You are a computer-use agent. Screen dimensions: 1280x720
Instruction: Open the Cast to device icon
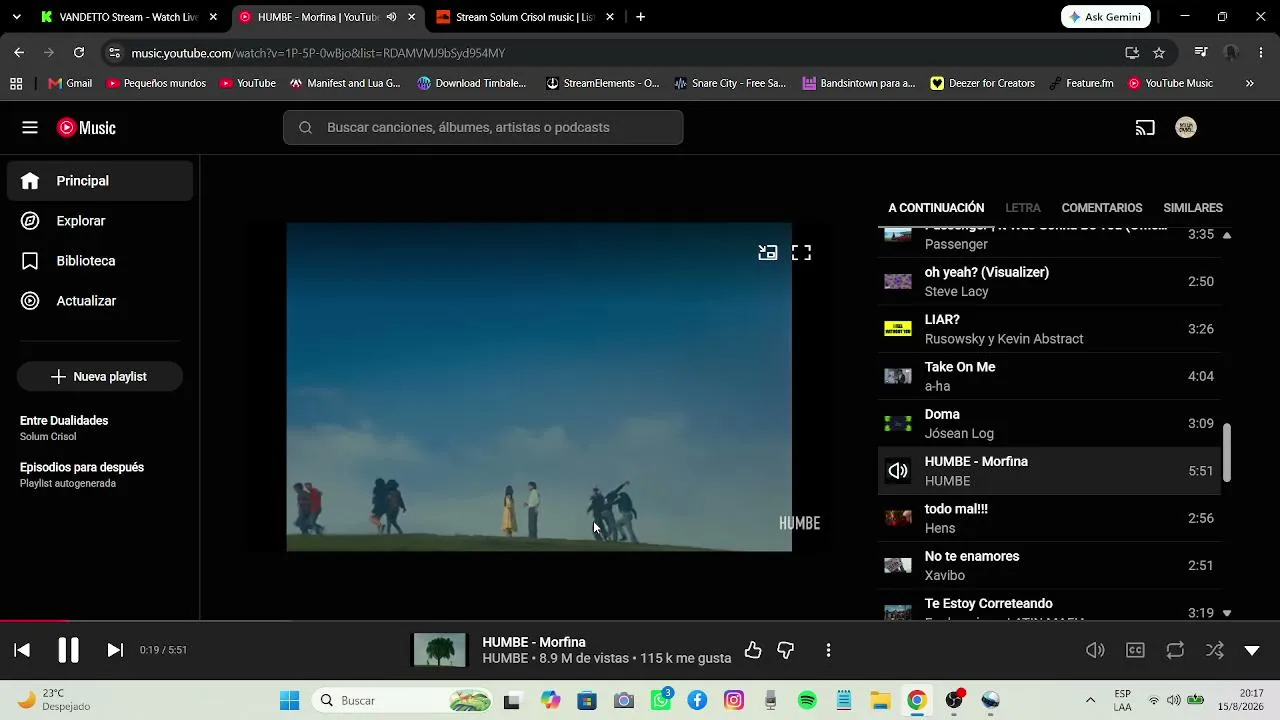1145,128
